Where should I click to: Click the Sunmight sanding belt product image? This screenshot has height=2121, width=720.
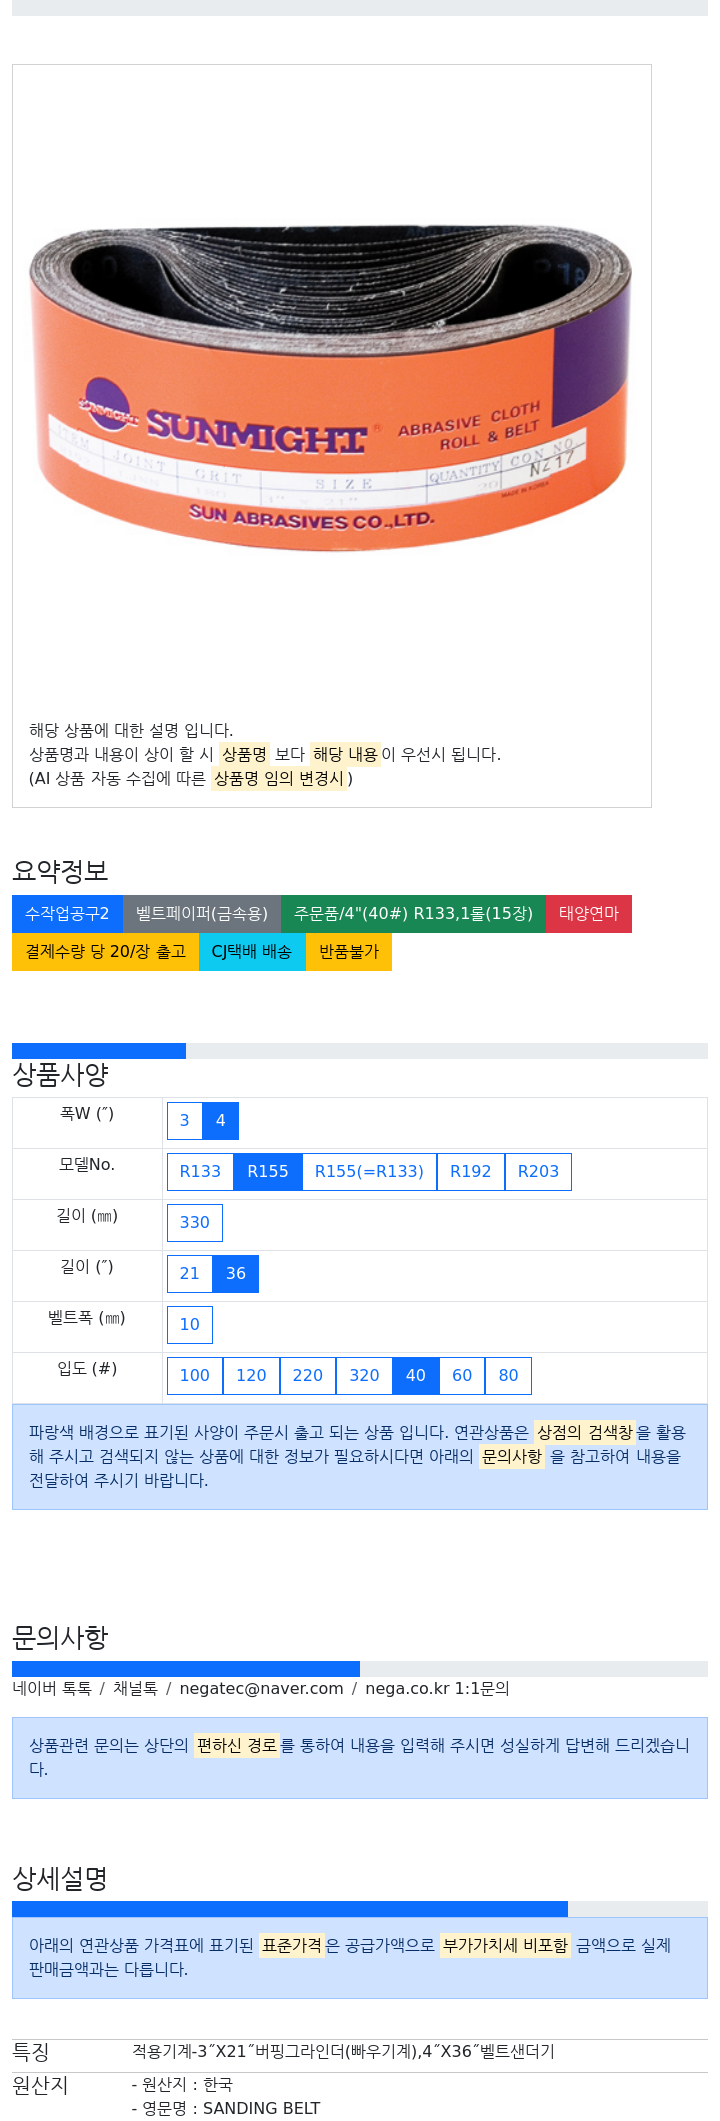(x=331, y=385)
